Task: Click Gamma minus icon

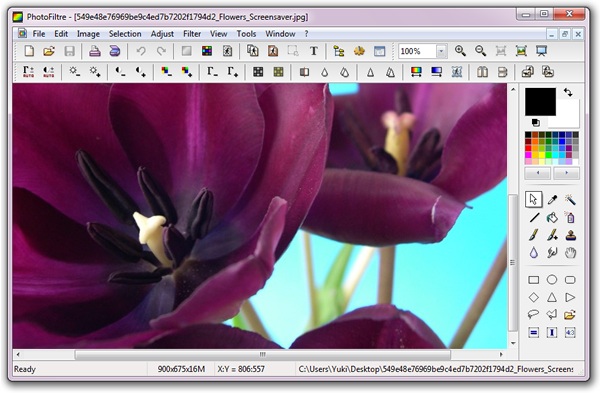Action: point(212,72)
